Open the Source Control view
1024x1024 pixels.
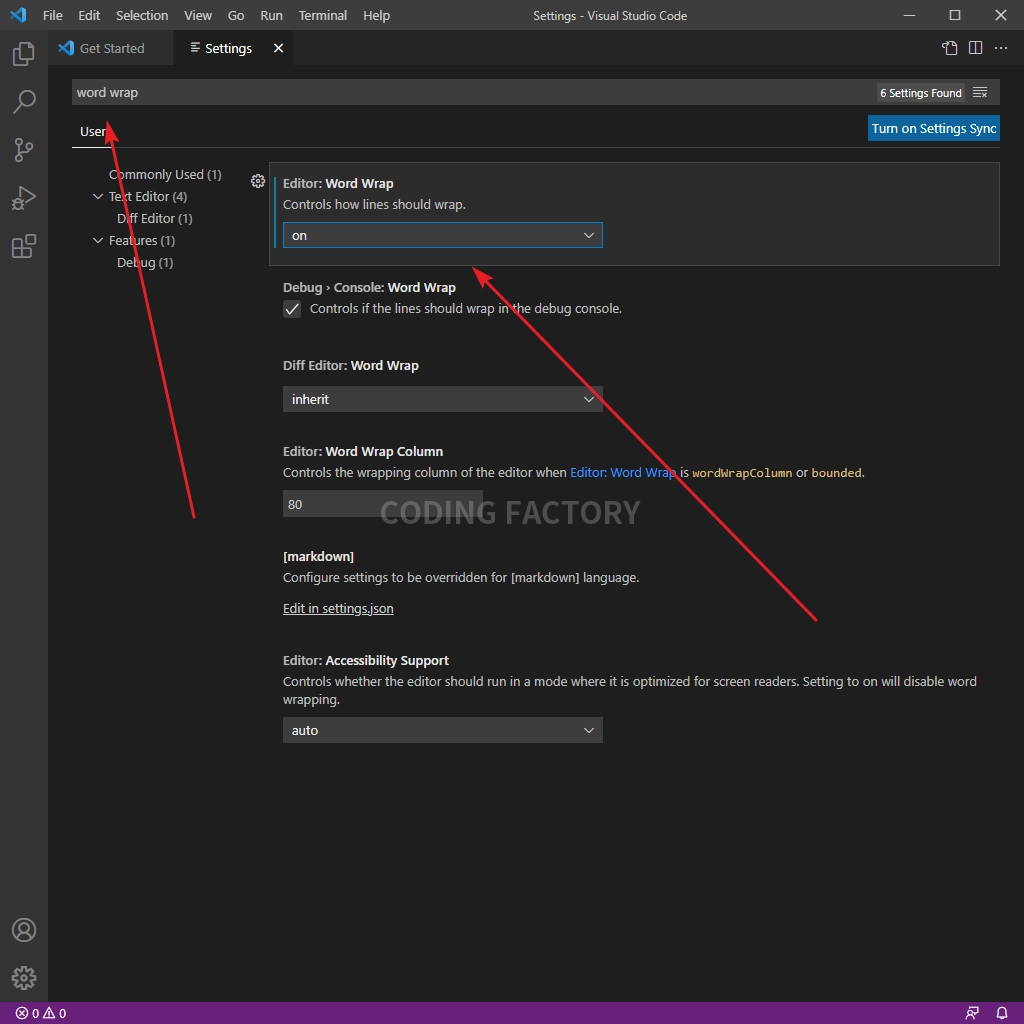tap(24, 150)
